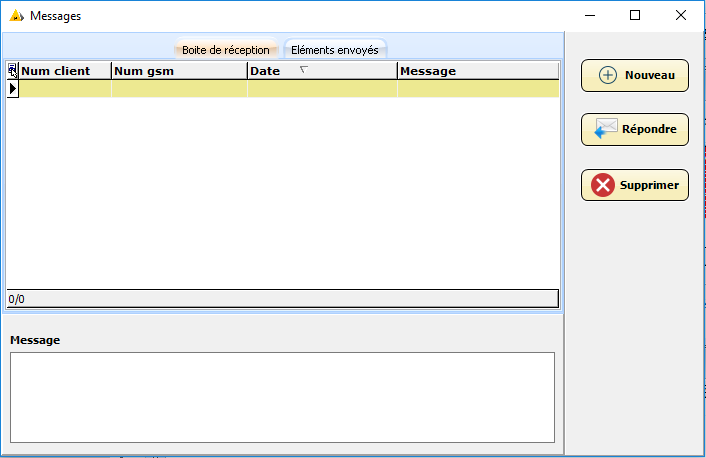Close the Messages window

(681, 16)
